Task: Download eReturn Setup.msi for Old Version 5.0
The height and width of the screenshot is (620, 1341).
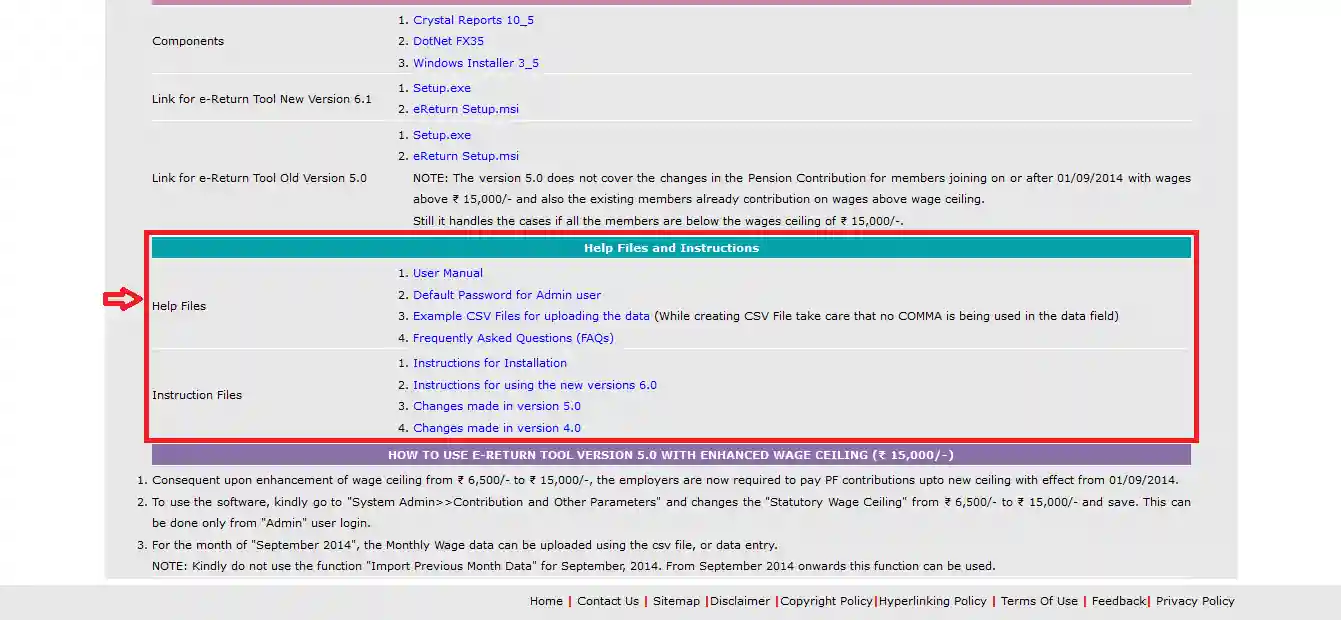Action: coord(465,156)
